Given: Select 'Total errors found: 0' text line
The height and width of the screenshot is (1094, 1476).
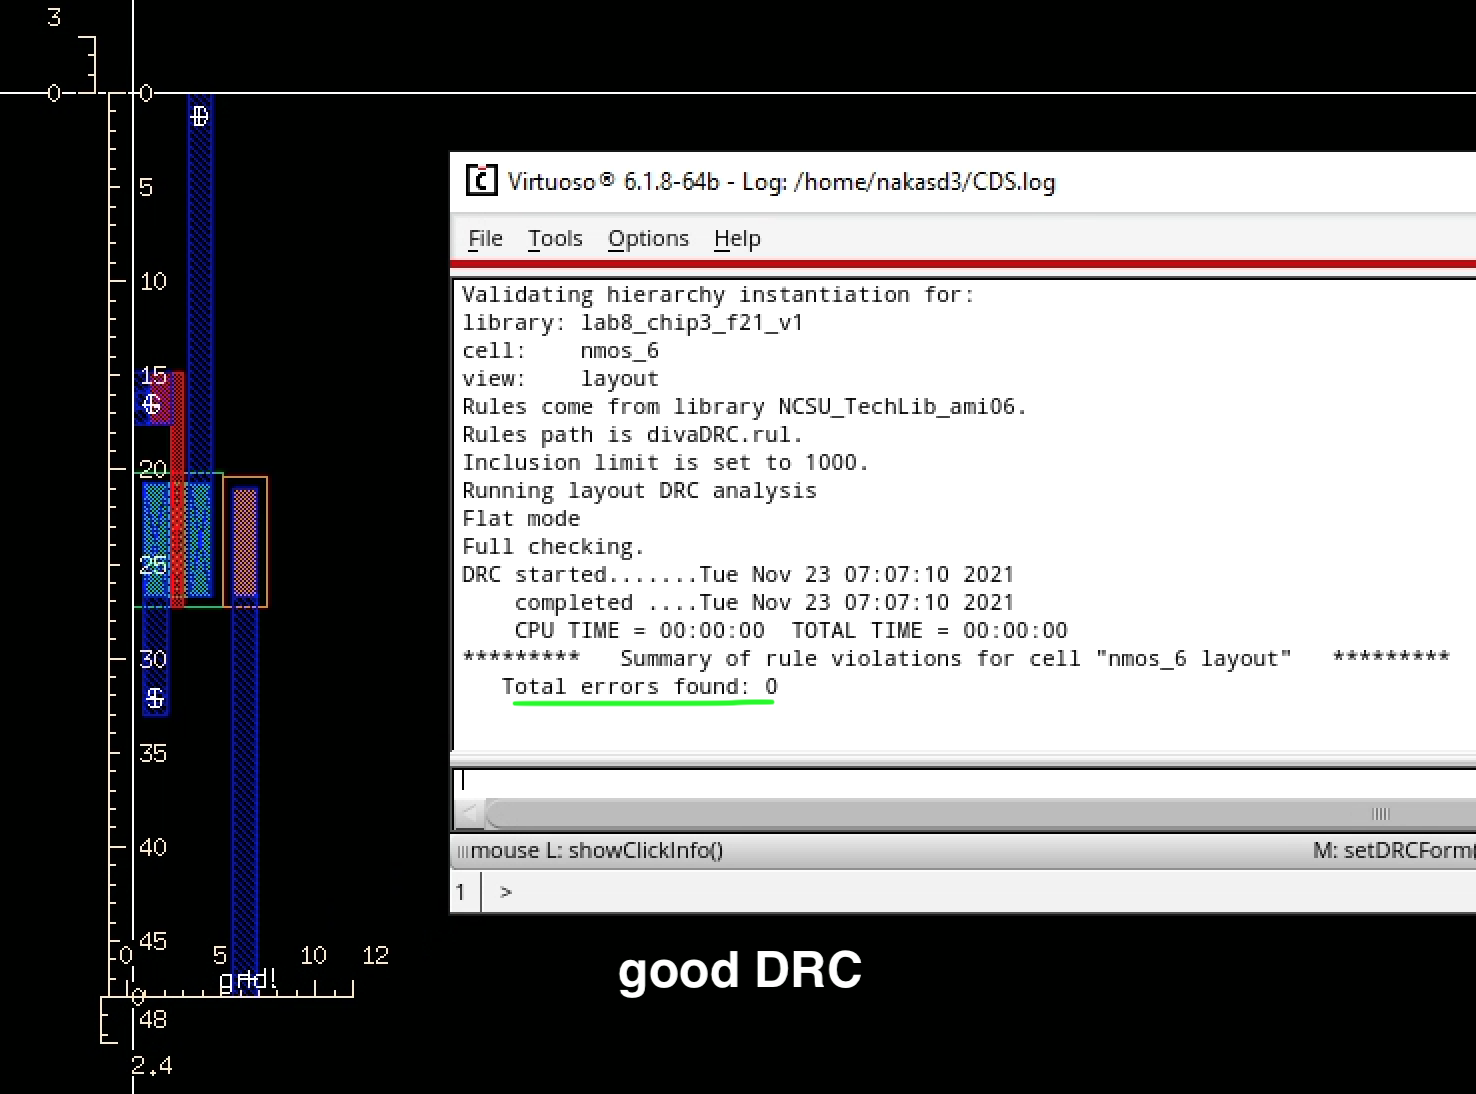Looking at the screenshot, I should coord(639,686).
